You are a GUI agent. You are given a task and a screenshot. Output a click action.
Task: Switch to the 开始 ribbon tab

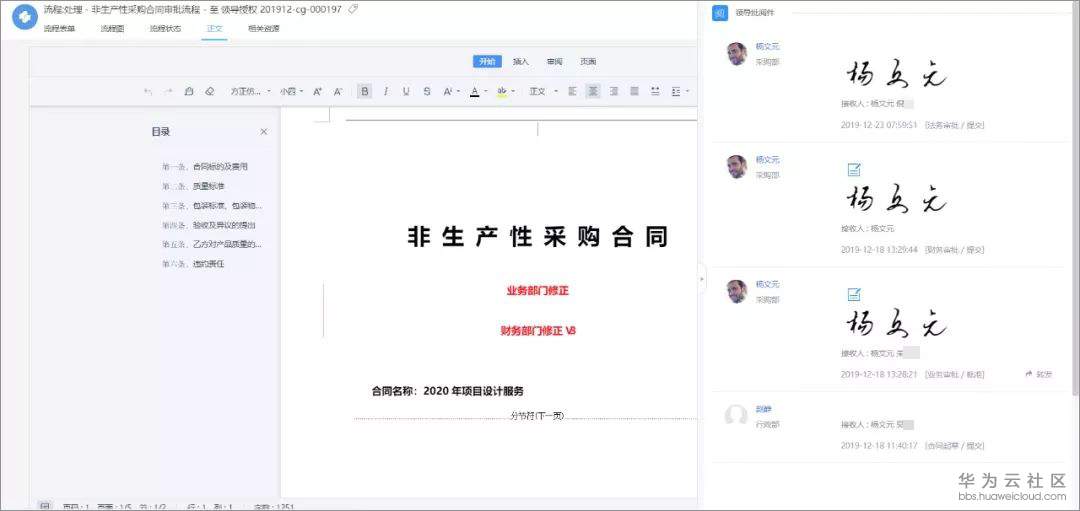(x=487, y=61)
